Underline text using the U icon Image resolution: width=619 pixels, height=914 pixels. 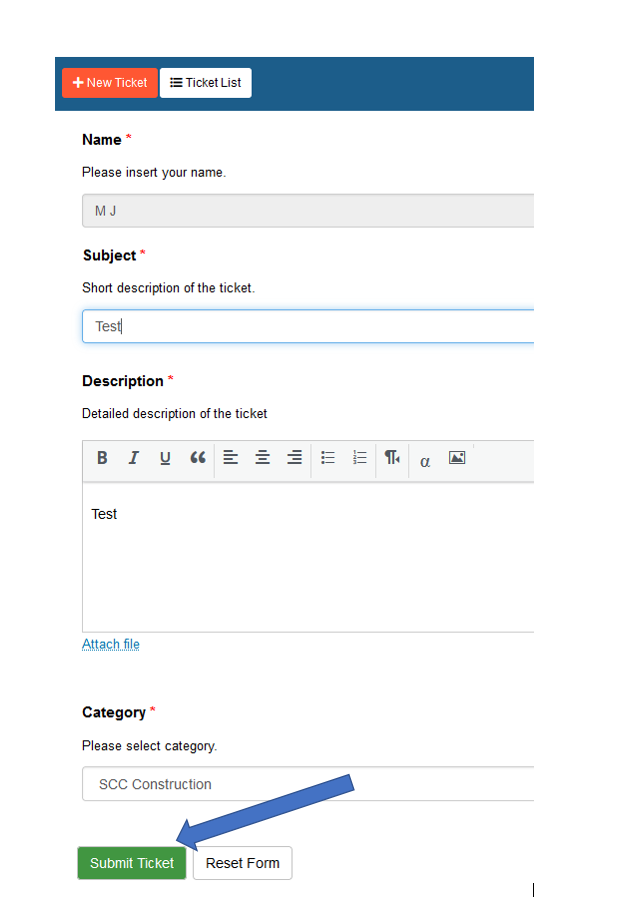coord(165,458)
